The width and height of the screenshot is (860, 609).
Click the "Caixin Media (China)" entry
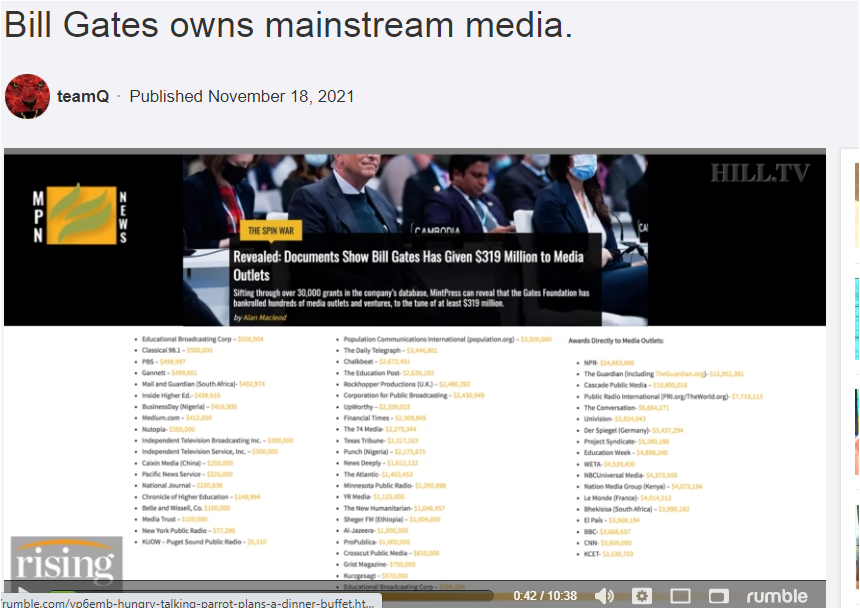click(x=187, y=463)
